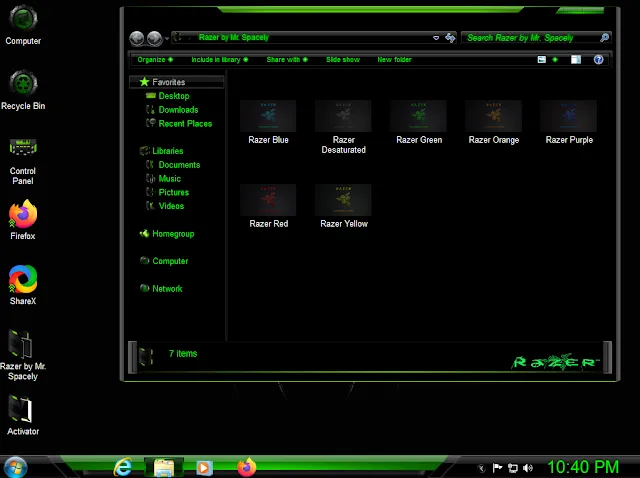Launch the ShareX desktop shortcut
The width and height of the screenshot is (640, 478).
tap(23, 285)
